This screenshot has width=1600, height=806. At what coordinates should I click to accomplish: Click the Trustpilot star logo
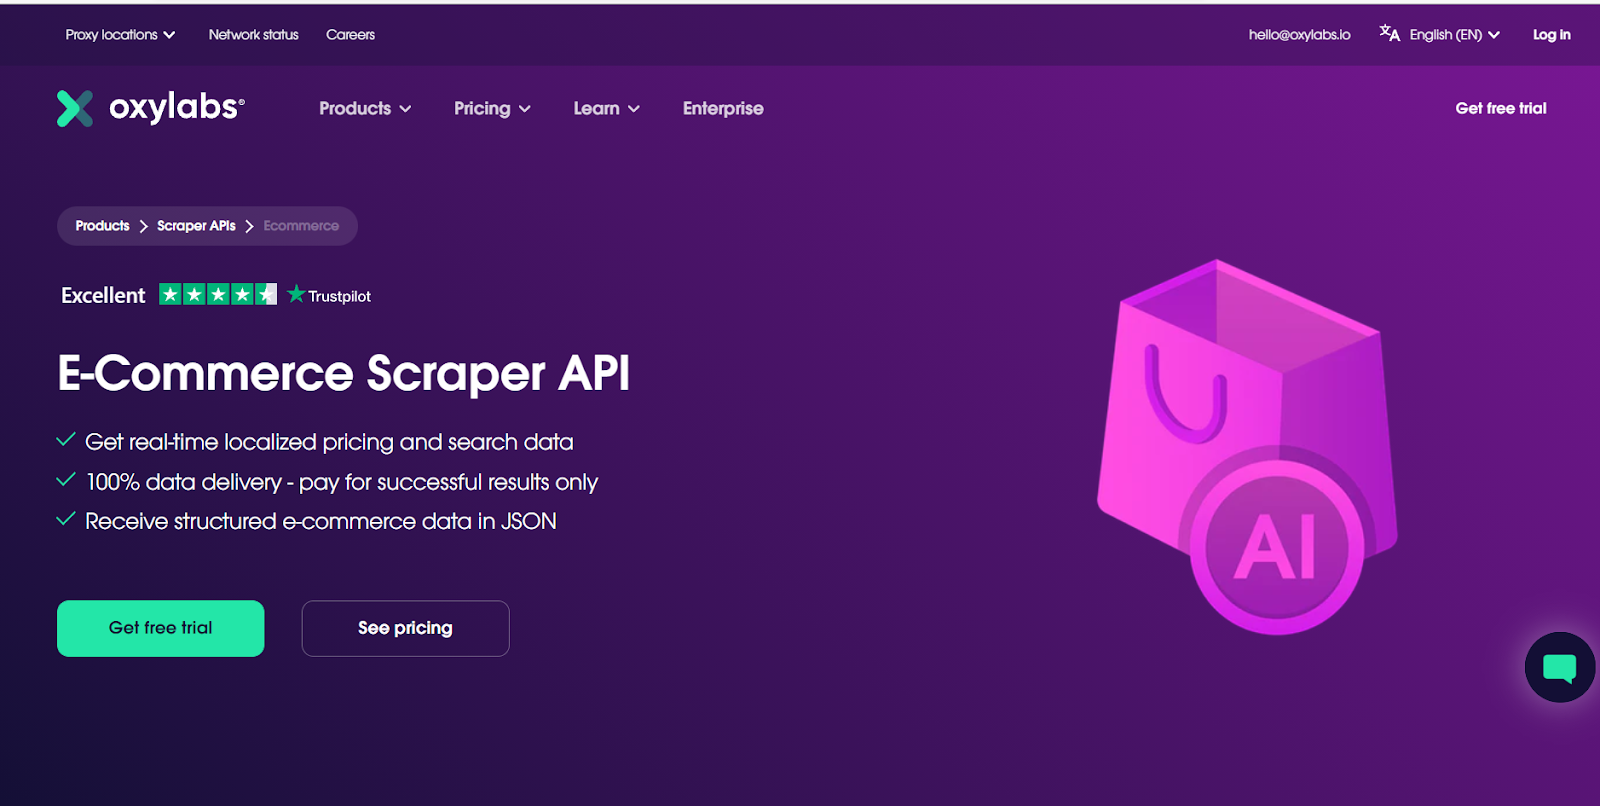296,294
